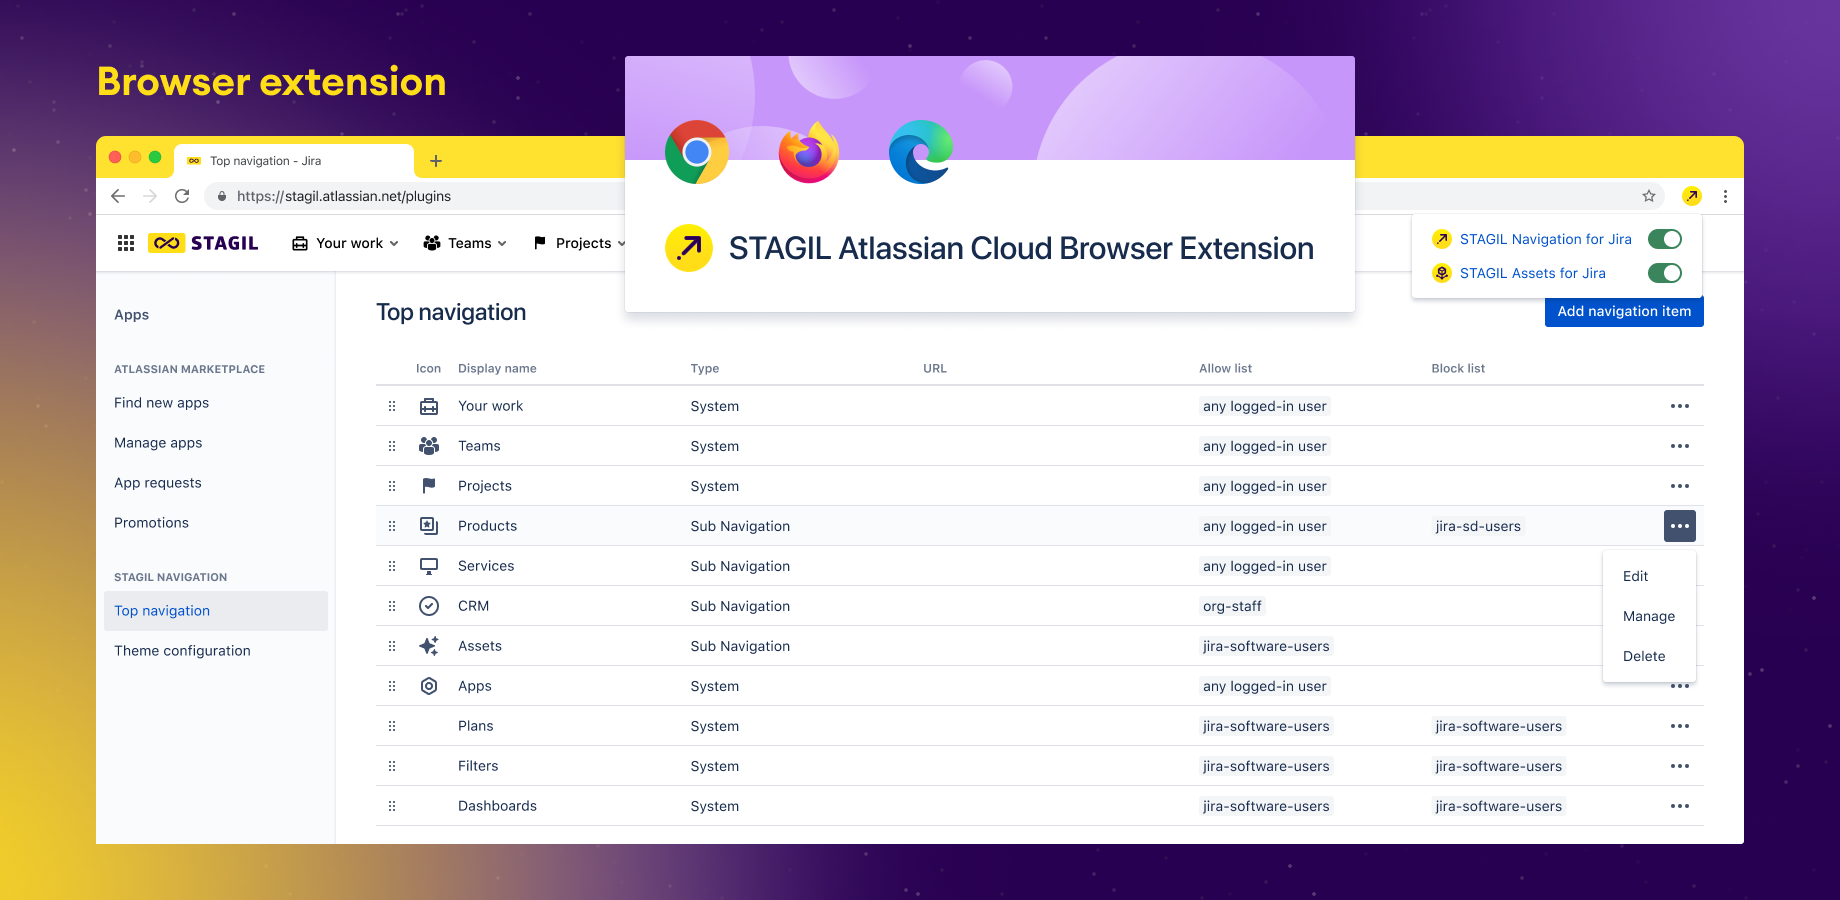Open the Promotions link
Image resolution: width=1840 pixels, height=900 pixels.
pyautogui.click(x=151, y=523)
